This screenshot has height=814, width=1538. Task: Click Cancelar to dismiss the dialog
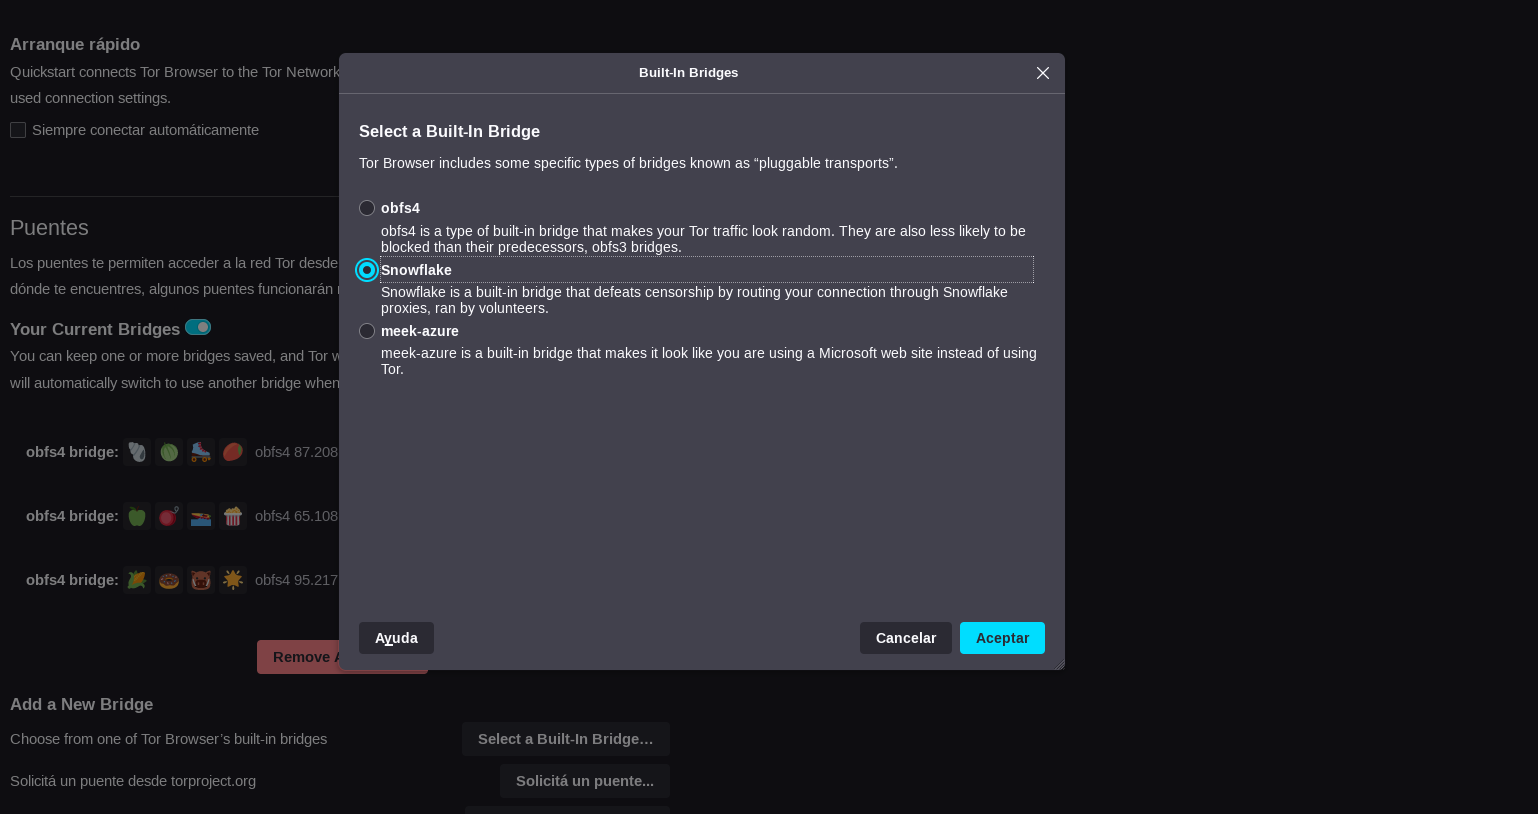point(905,638)
